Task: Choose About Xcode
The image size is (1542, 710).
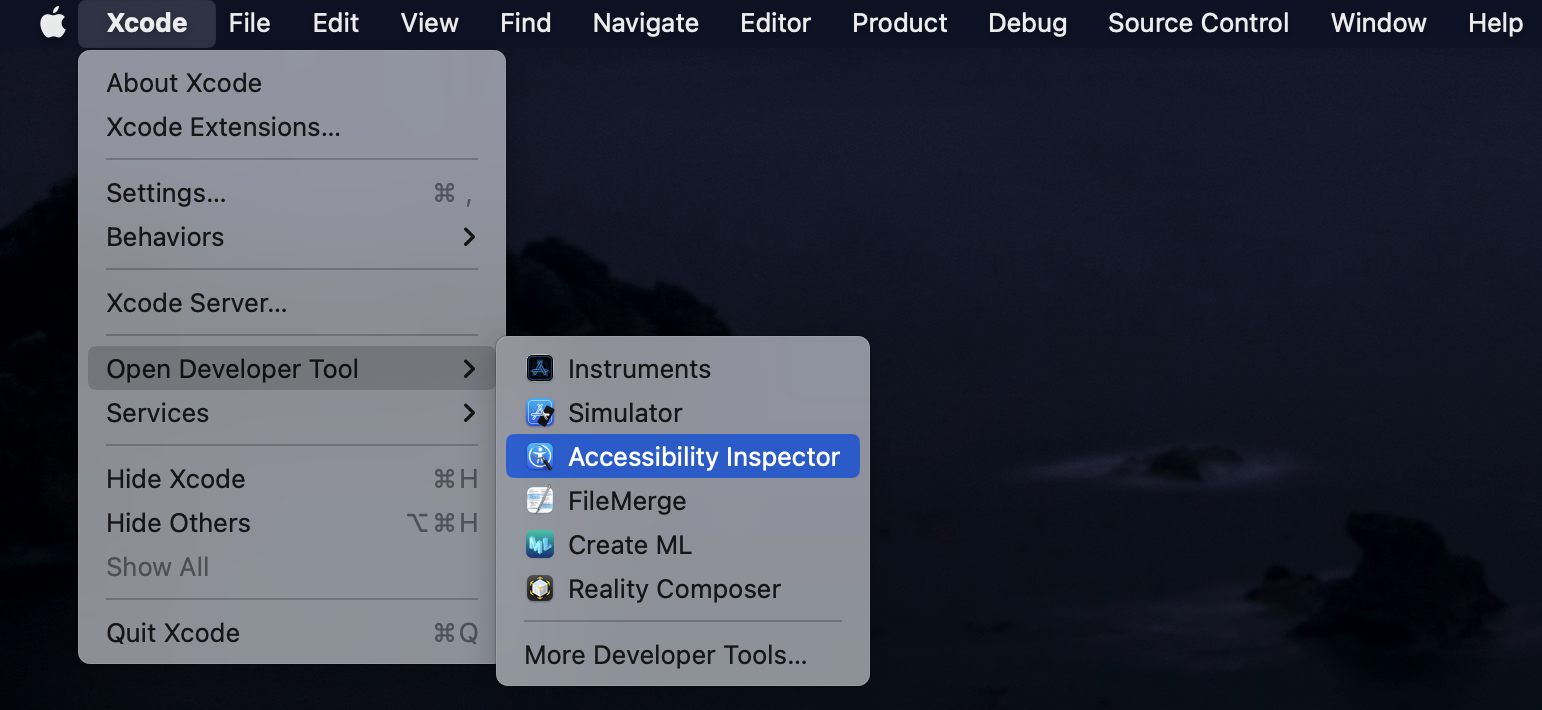Action: coord(184,82)
